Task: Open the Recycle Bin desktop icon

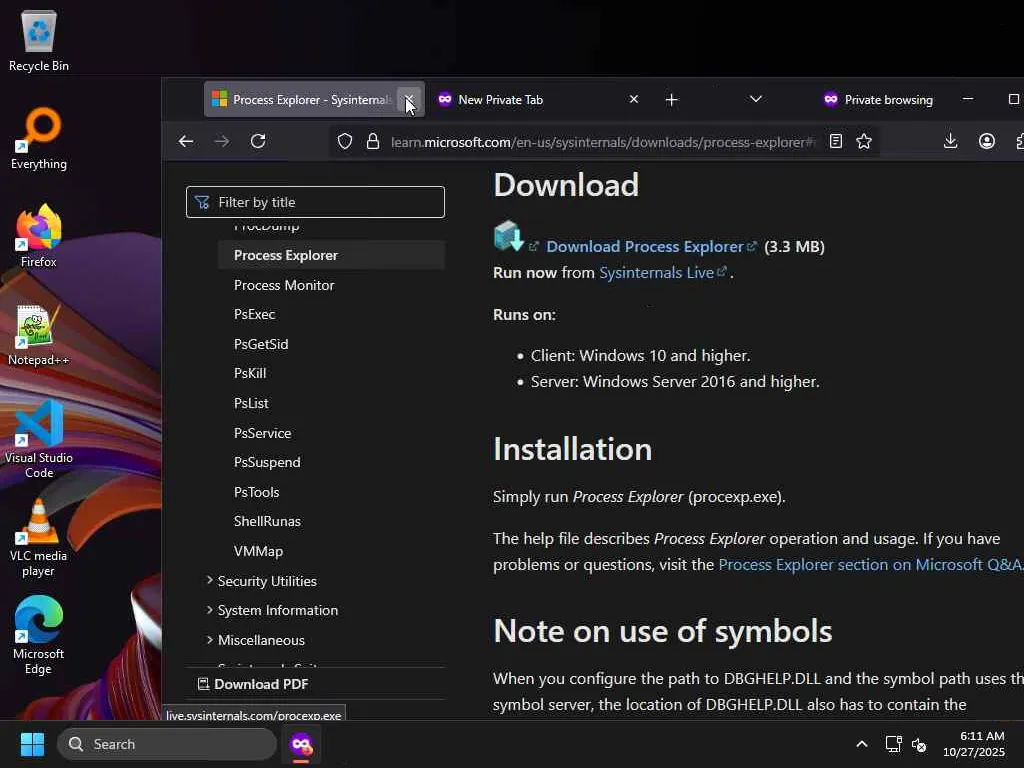Action: tap(39, 40)
